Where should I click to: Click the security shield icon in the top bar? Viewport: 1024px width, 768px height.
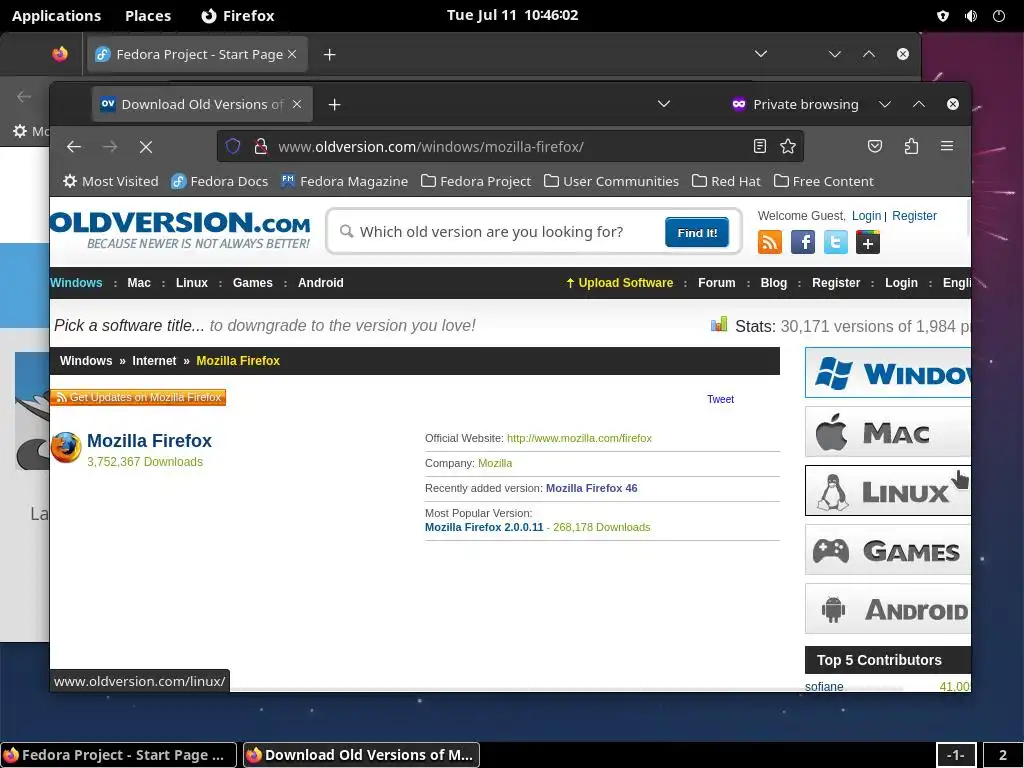[943, 16]
